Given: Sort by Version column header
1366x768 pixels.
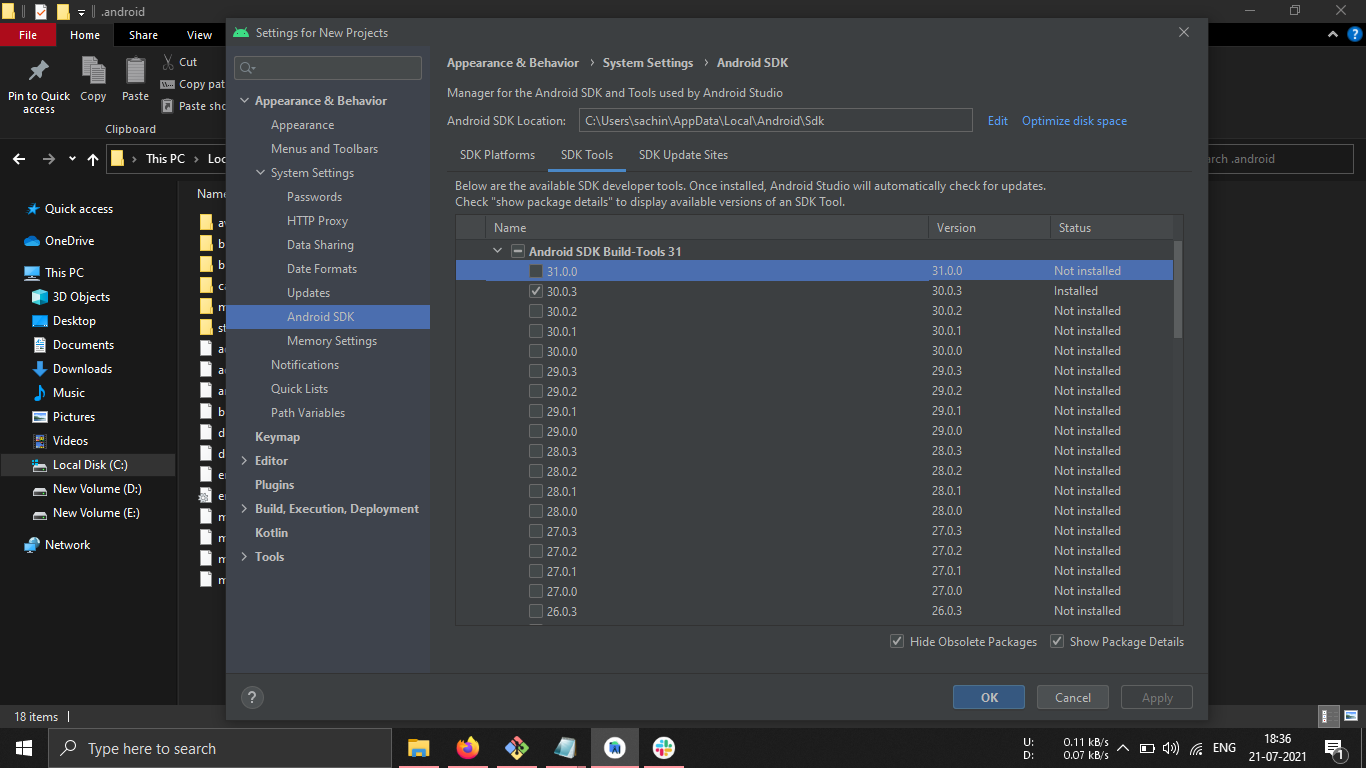Looking at the screenshot, I should point(989,228).
